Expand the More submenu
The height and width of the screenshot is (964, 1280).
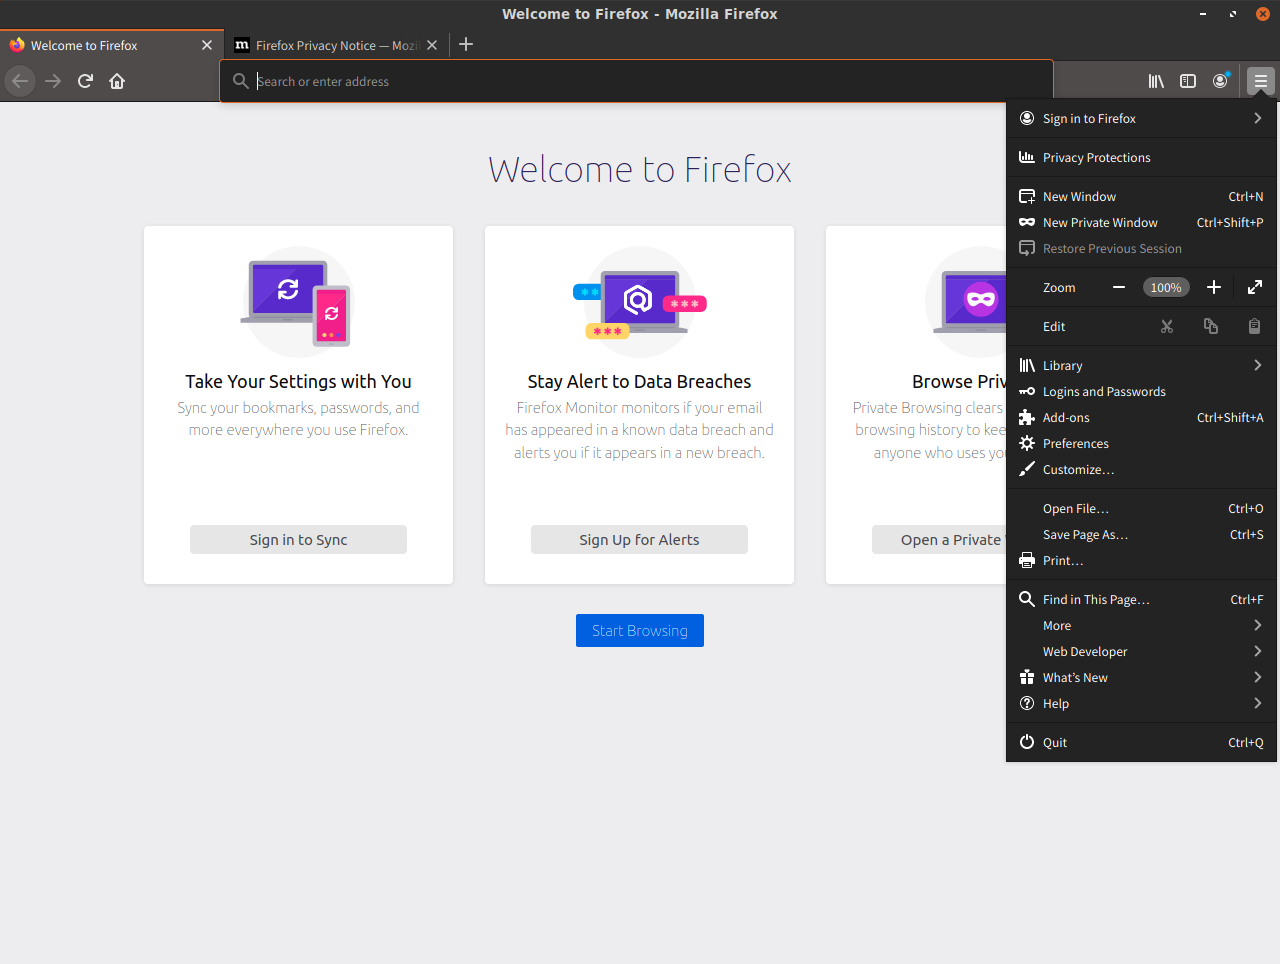click(1141, 625)
